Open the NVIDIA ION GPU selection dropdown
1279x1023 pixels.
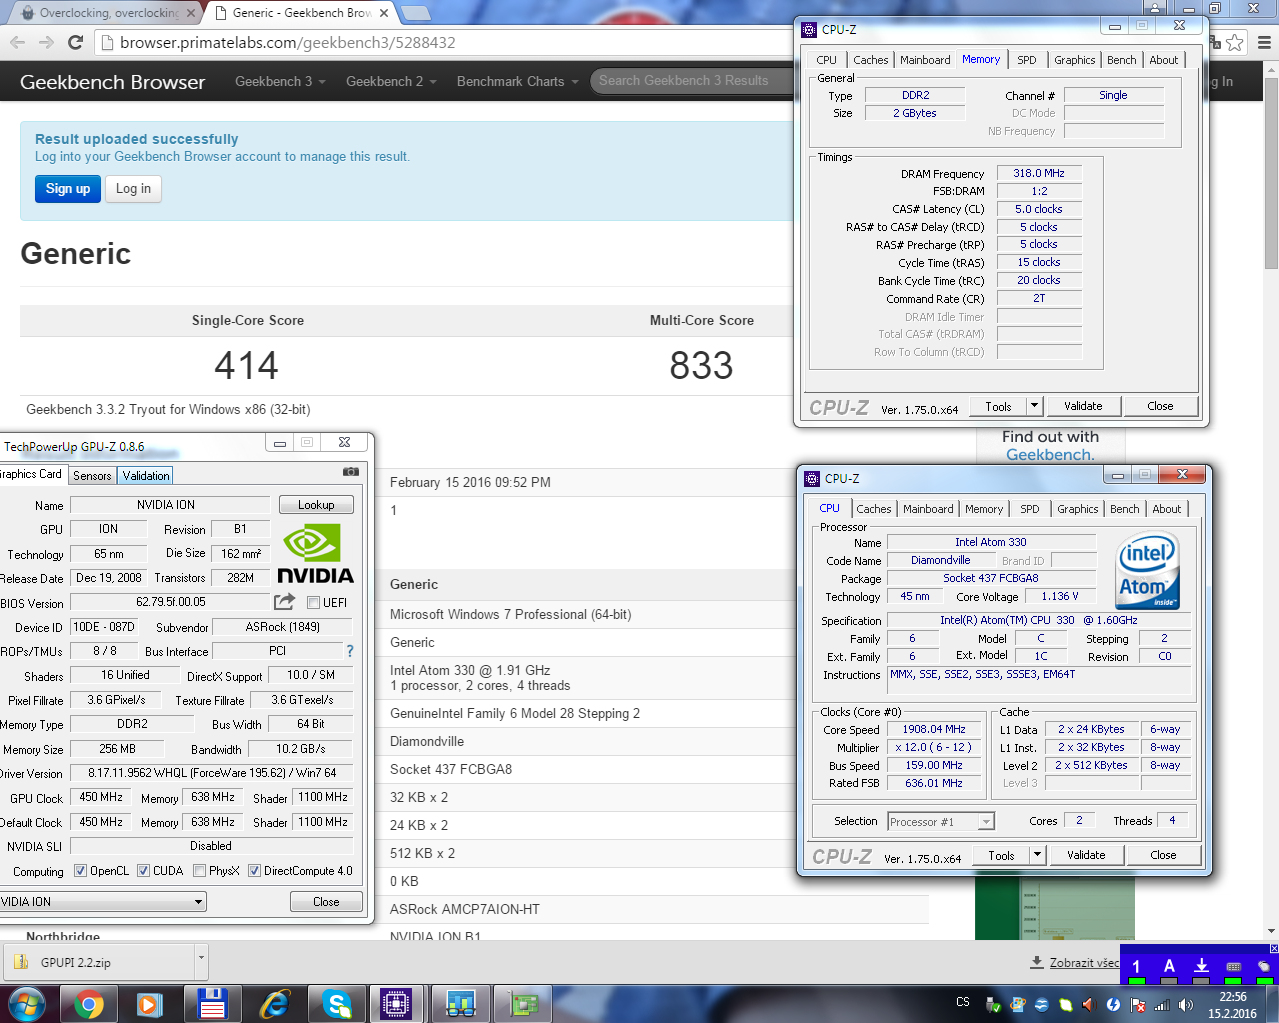pos(101,901)
